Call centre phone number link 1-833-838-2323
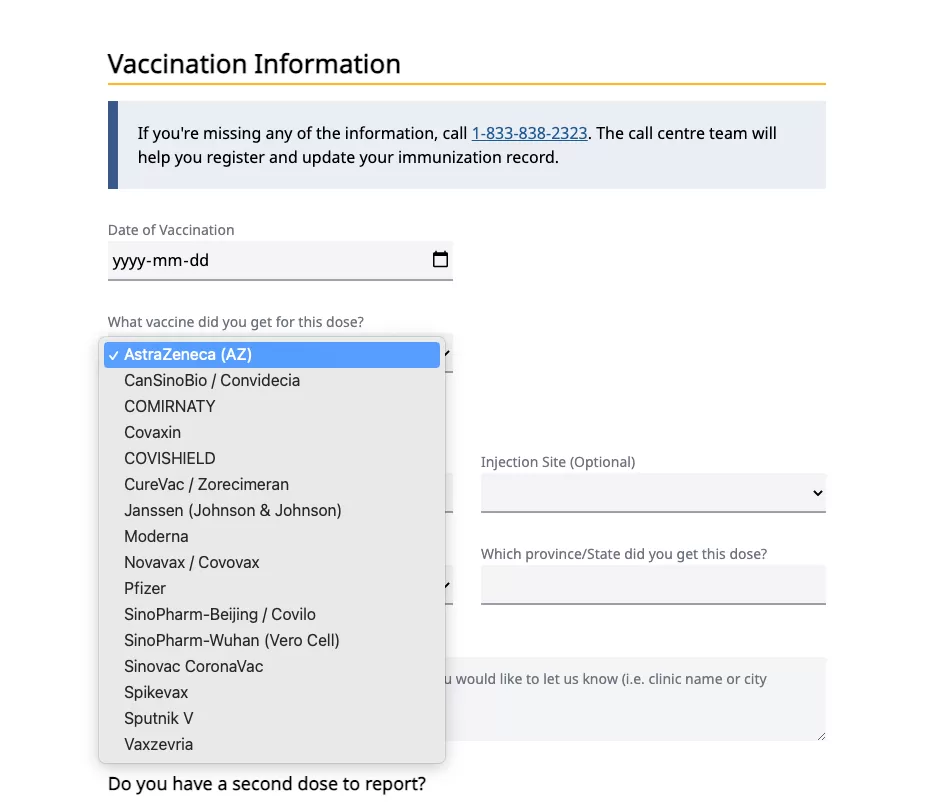Screen dimensions: 931x807 (529, 133)
